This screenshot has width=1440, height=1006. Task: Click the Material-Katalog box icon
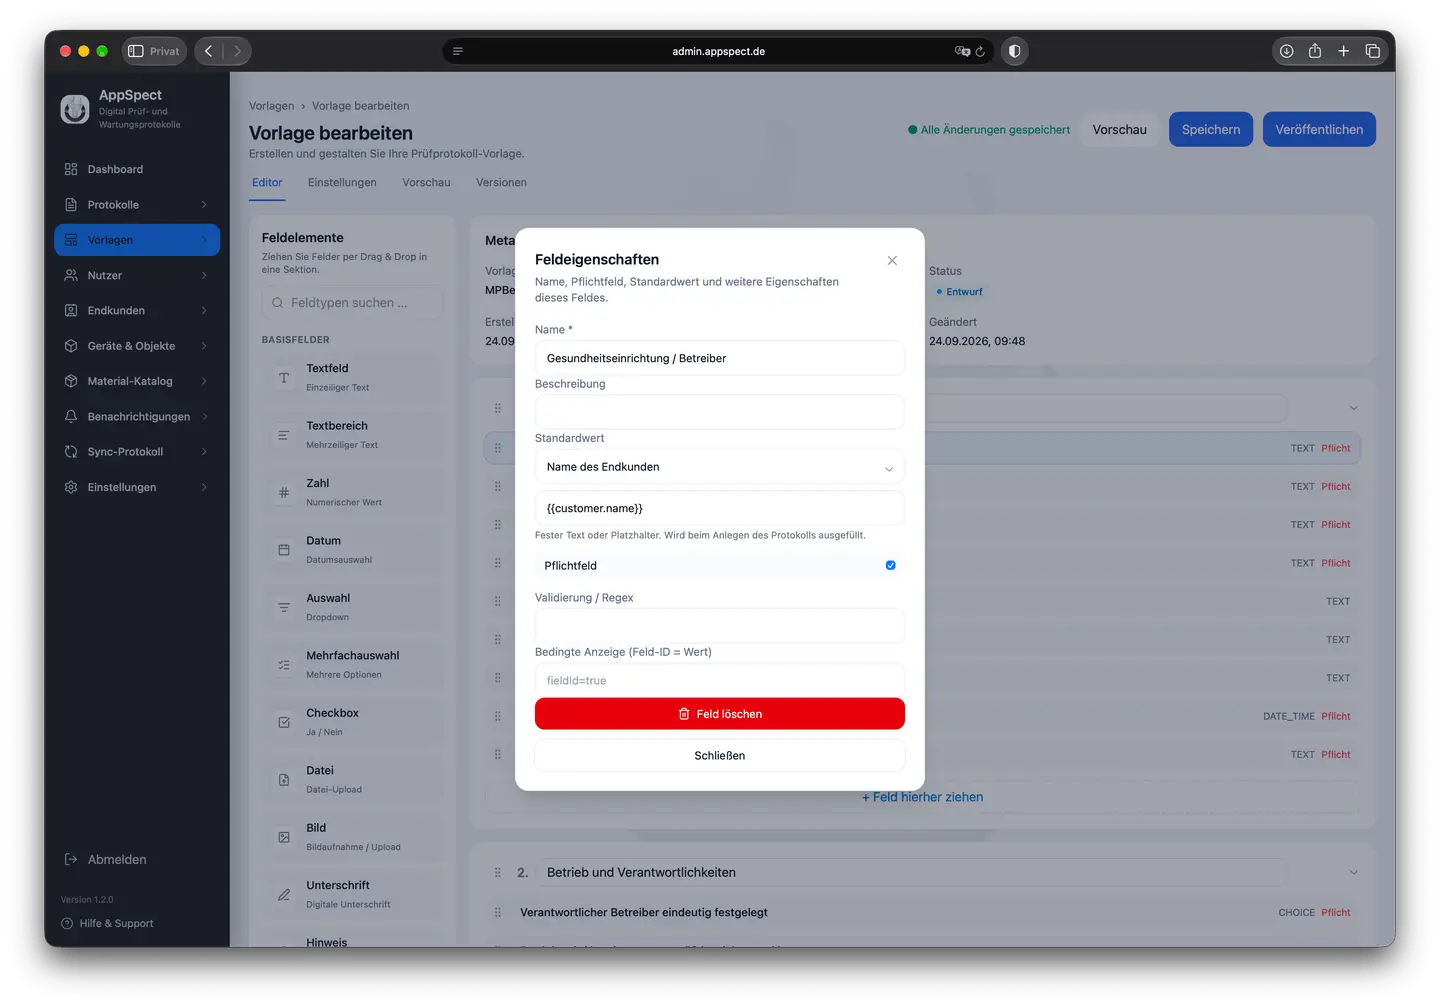[71, 381]
